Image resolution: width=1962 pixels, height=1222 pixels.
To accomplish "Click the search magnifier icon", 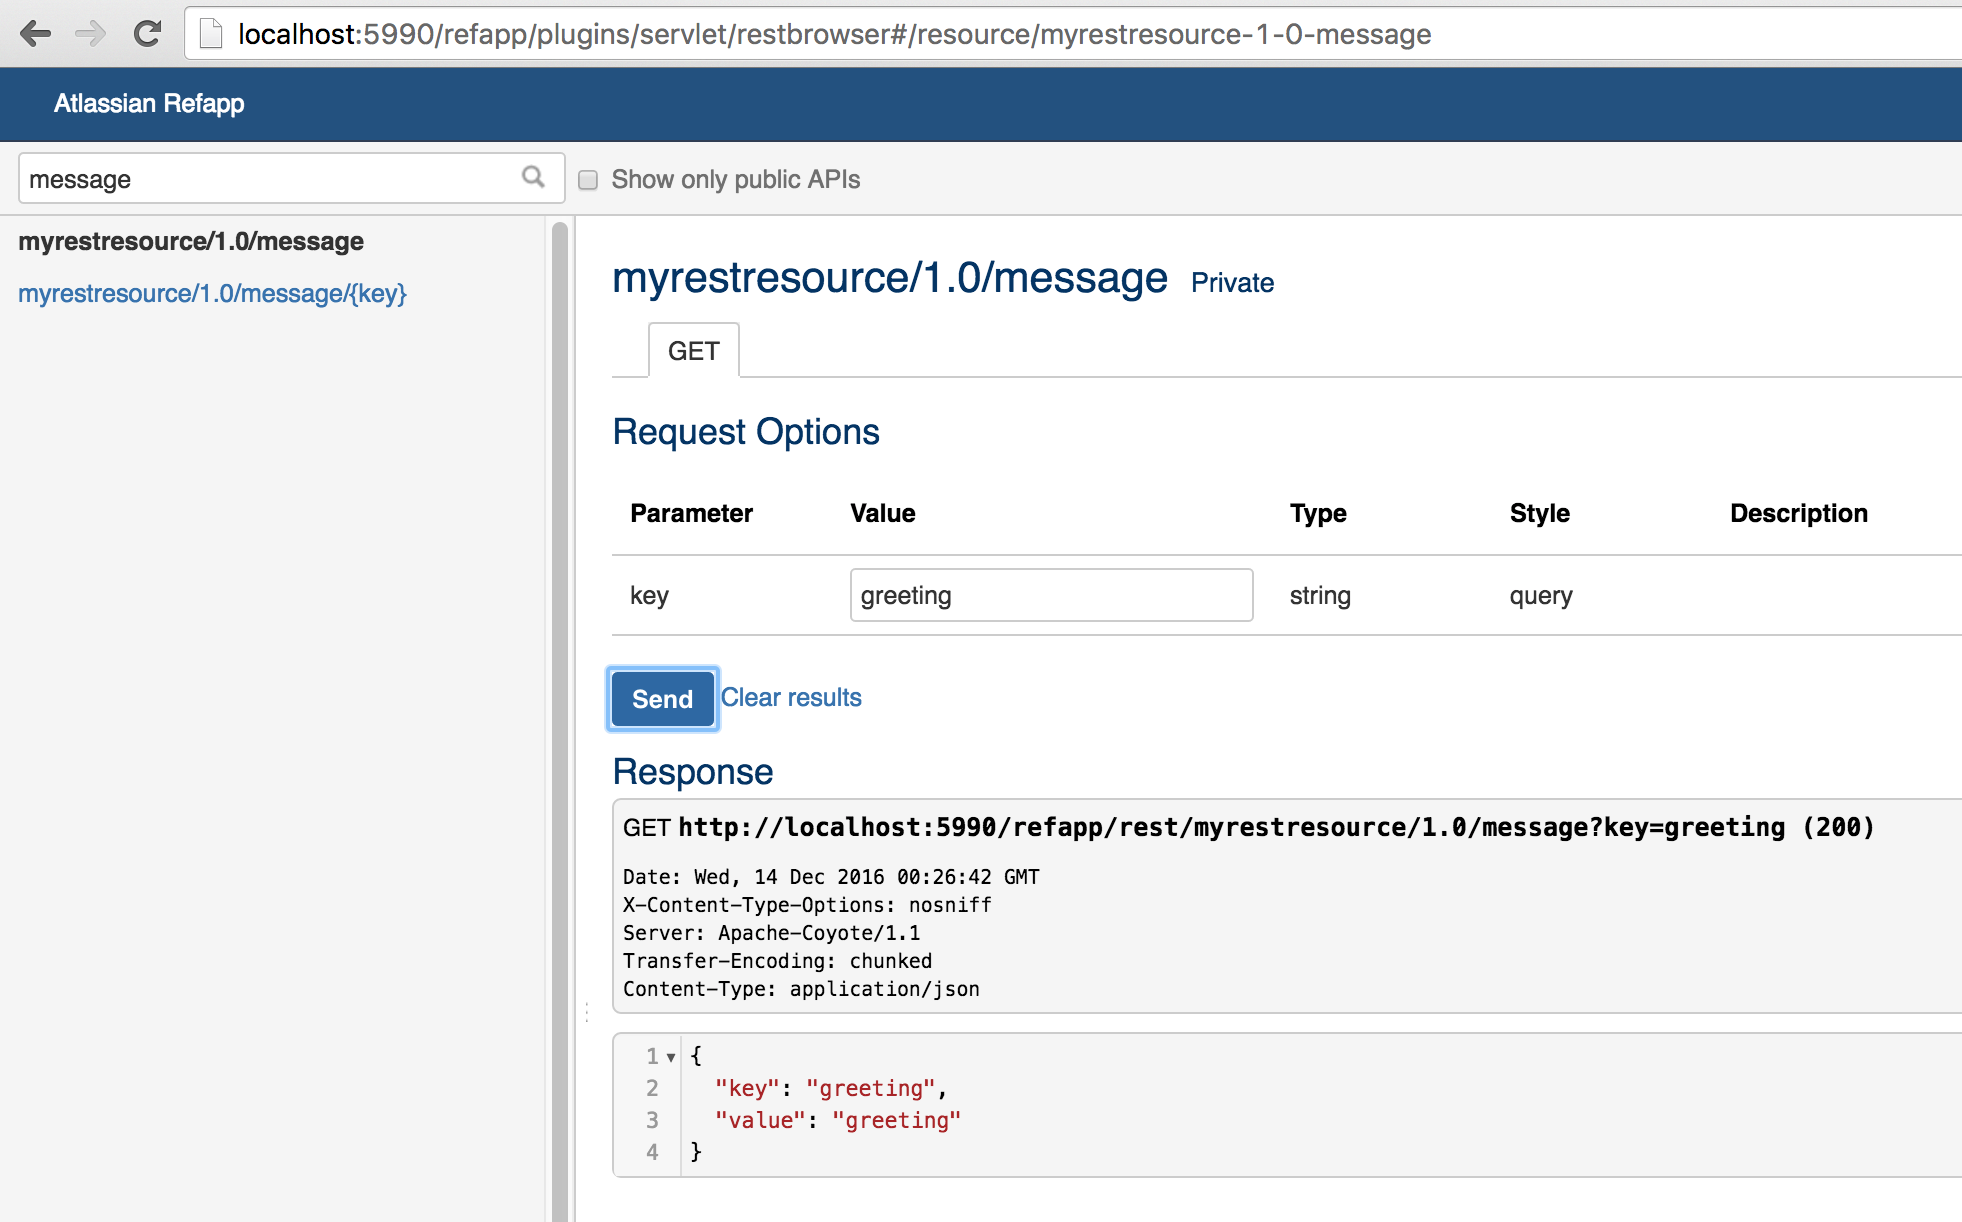I will coord(533,178).
